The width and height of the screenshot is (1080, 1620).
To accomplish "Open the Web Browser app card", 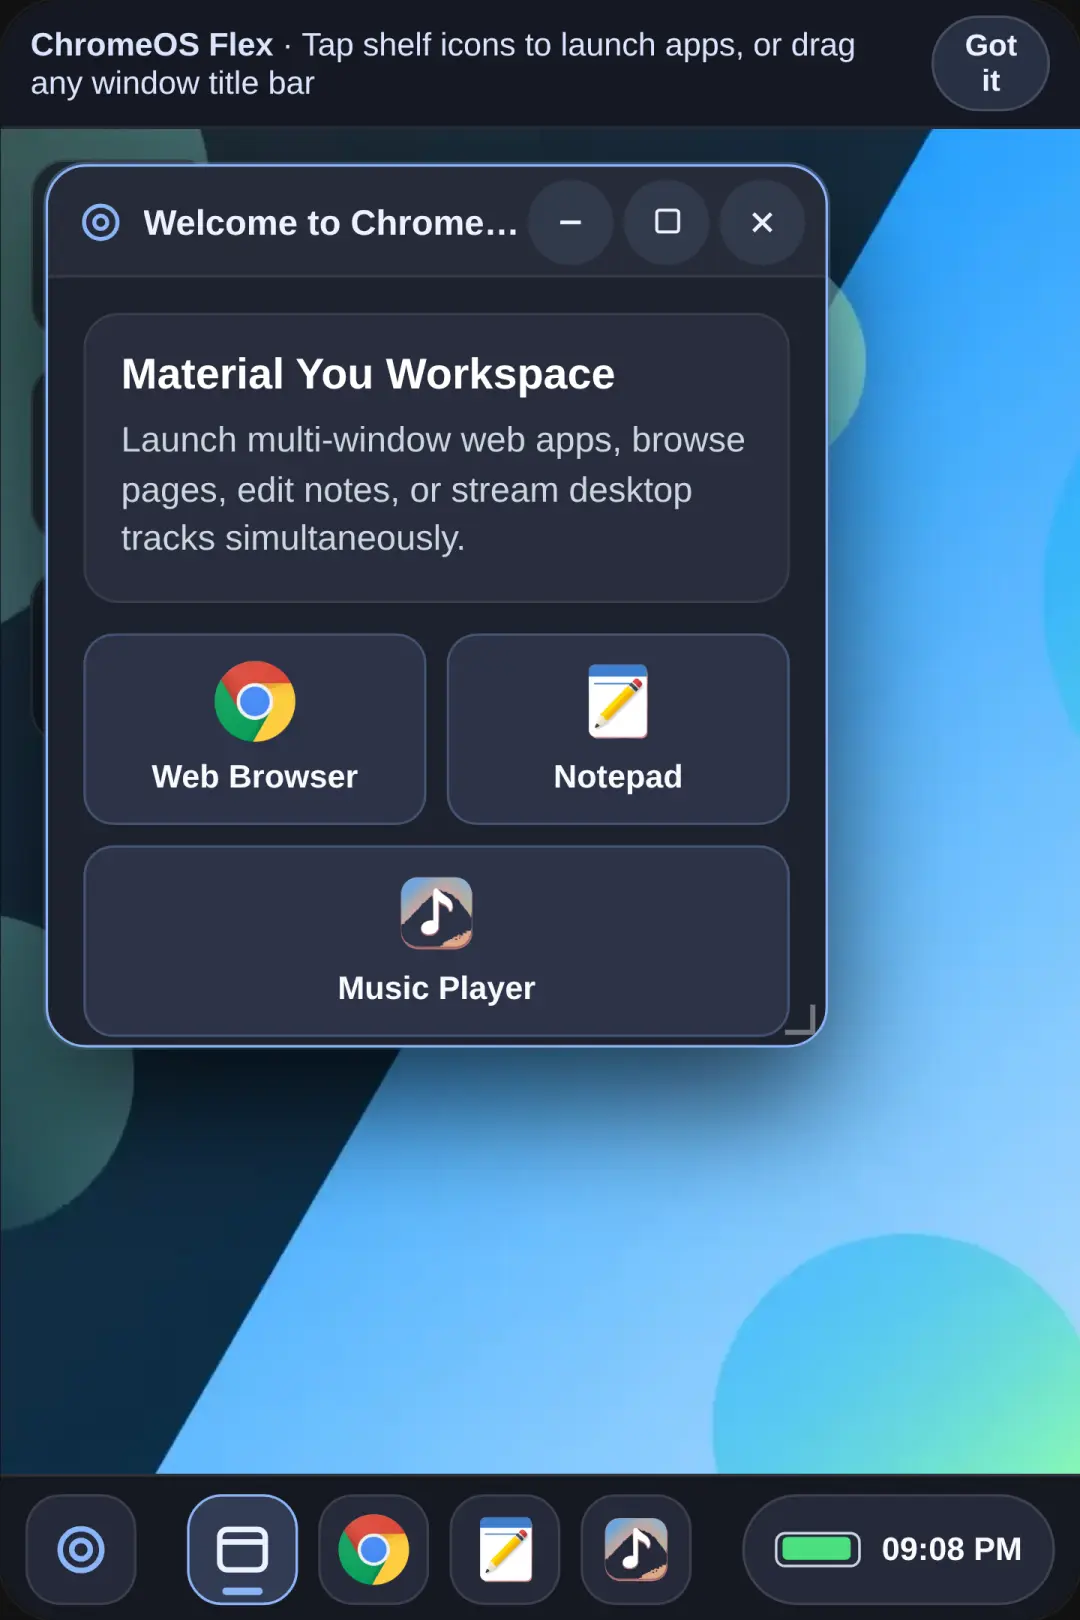I will pos(255,729).
